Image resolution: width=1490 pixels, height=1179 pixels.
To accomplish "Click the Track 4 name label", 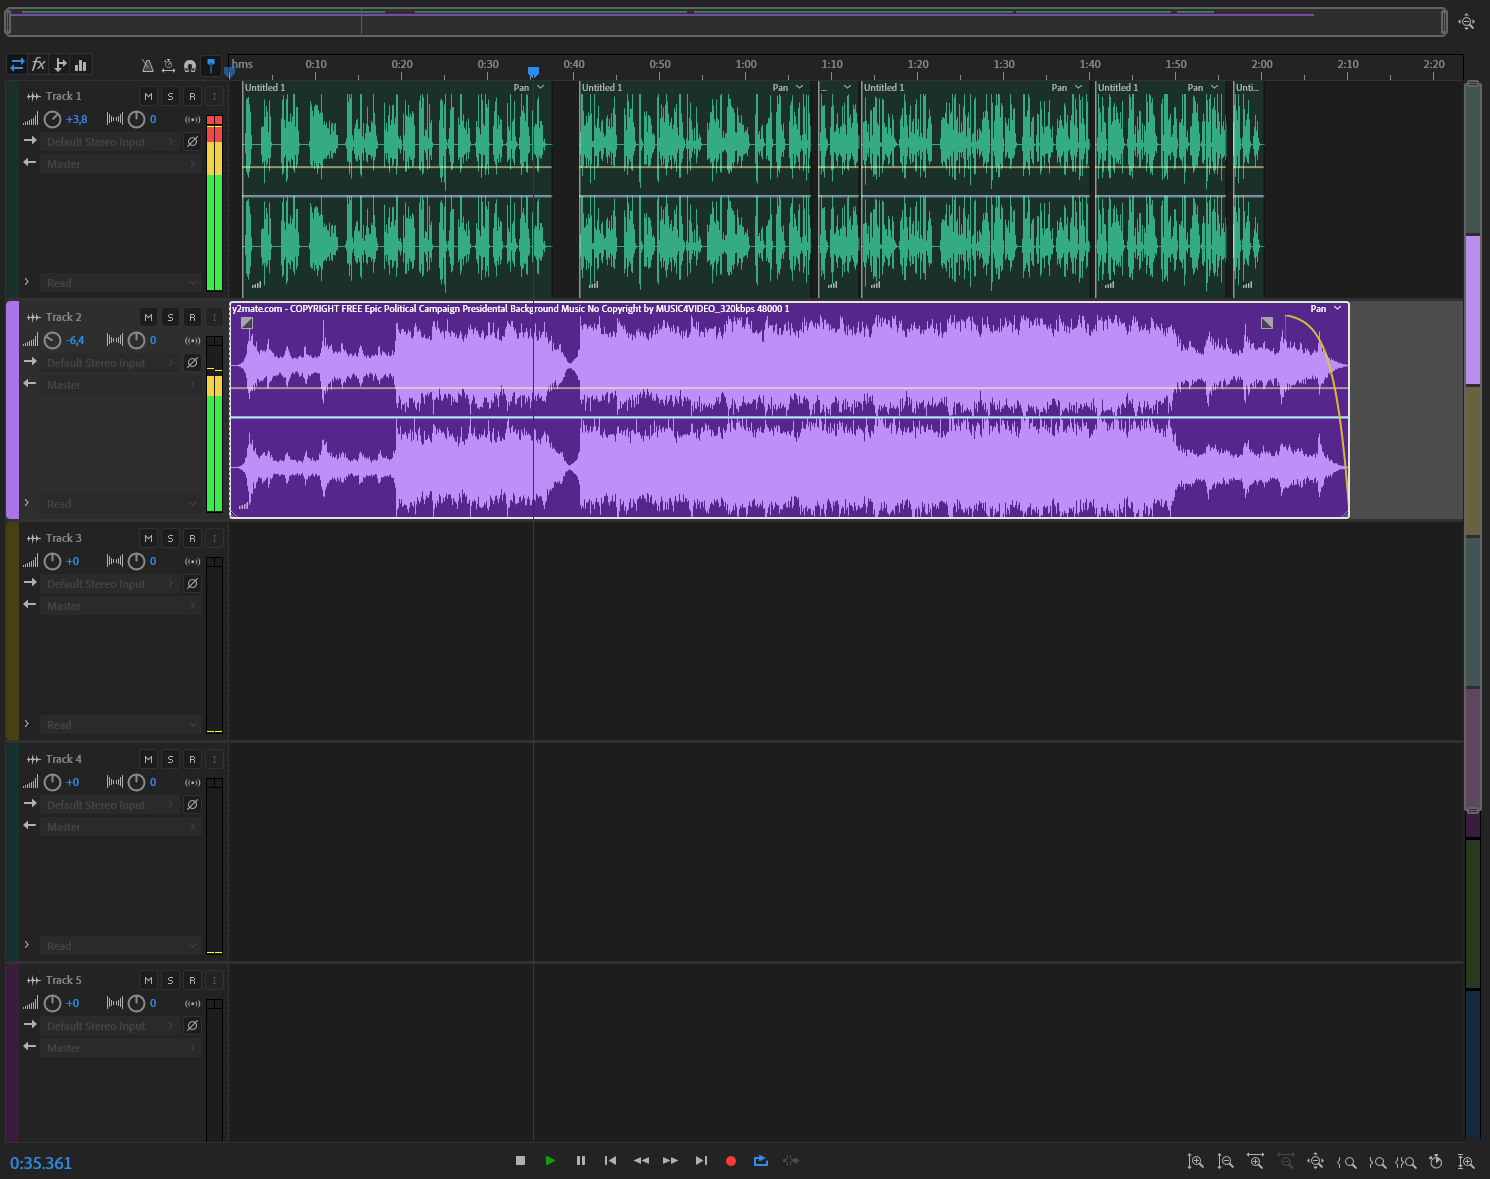I will point(64,760).
